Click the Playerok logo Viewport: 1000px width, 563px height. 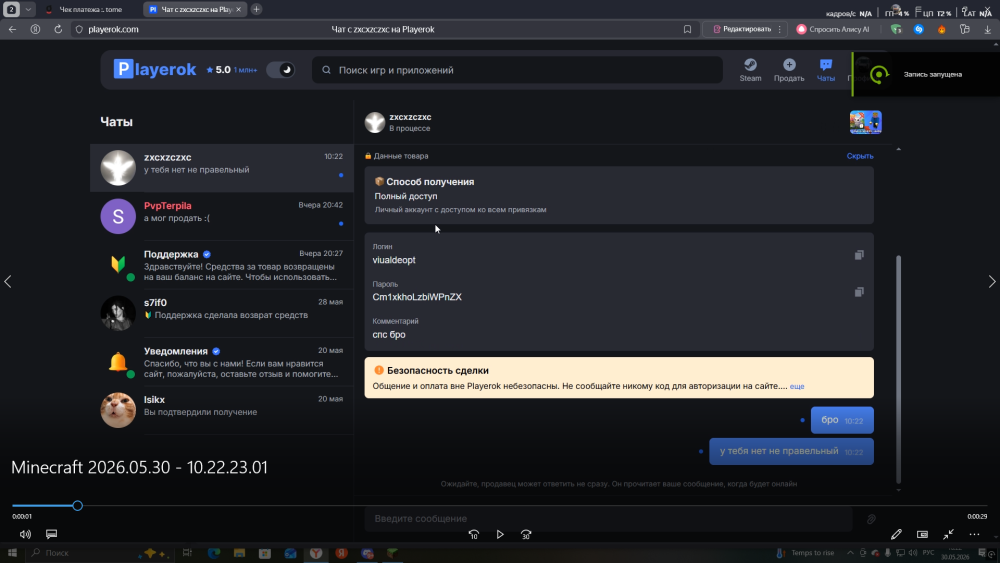[155, 69]
